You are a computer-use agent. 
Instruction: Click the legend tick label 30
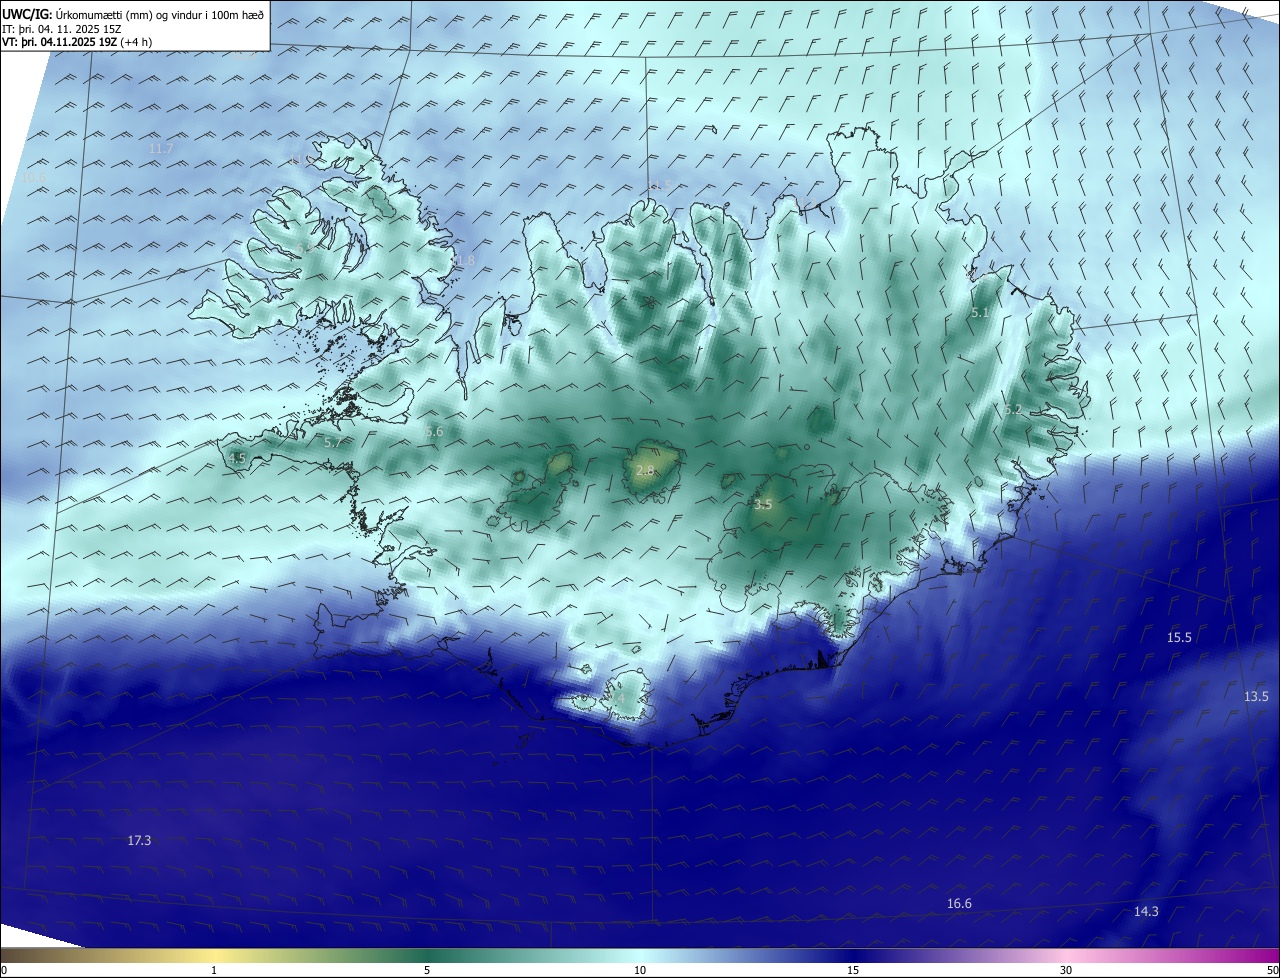point(1066,970)
